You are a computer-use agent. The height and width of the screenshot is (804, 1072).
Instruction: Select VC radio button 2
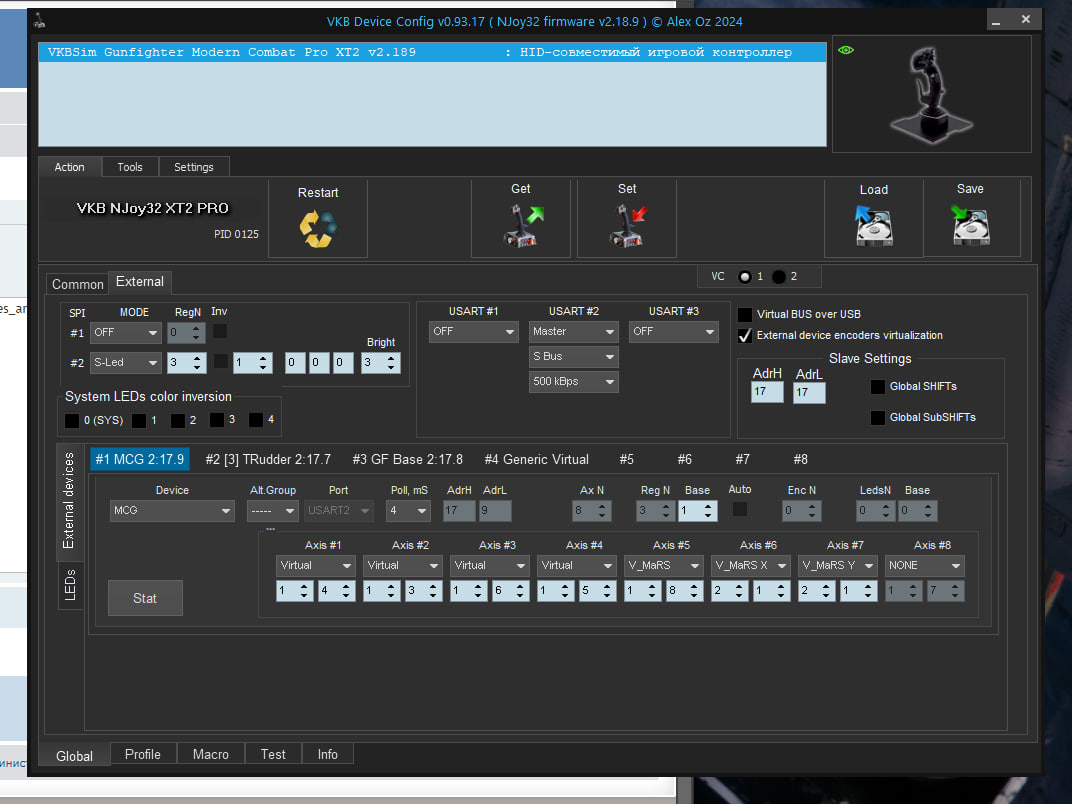[779, 277]
